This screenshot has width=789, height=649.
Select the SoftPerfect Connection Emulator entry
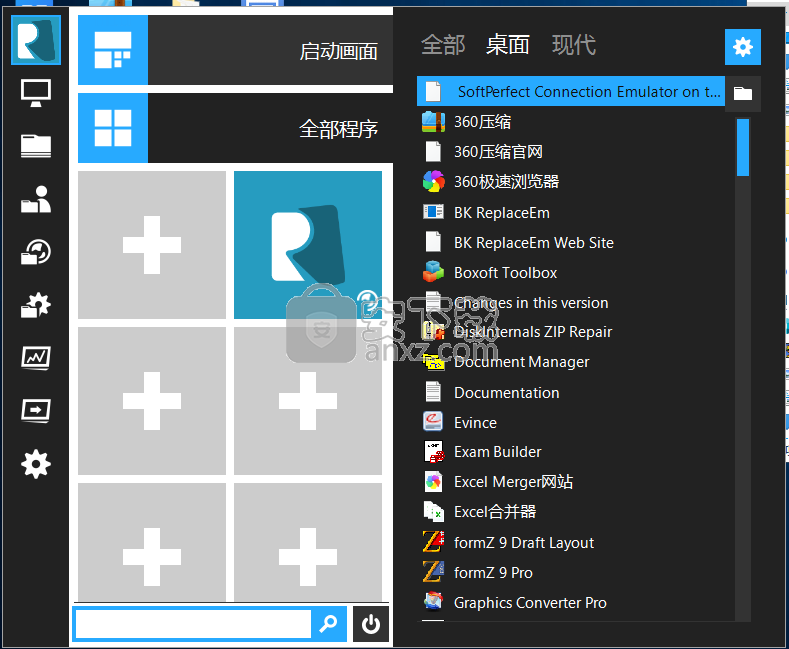(571, 91)
